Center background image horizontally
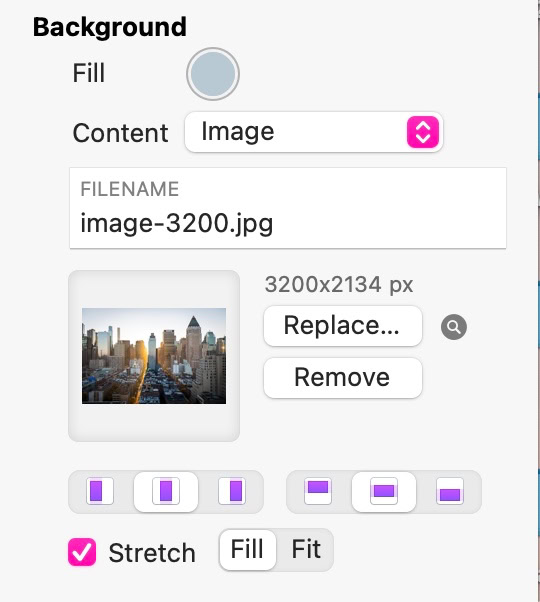The width and height of the screenshot is (540, 602). pos(166,491)
